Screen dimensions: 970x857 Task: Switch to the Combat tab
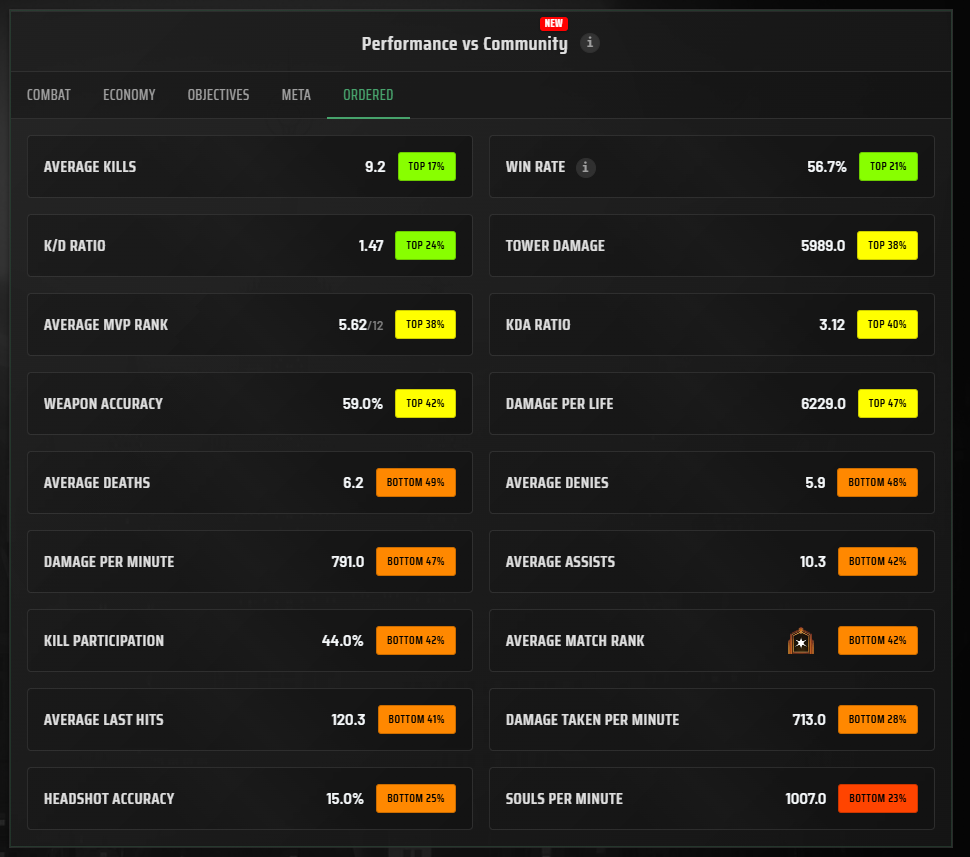49,95
